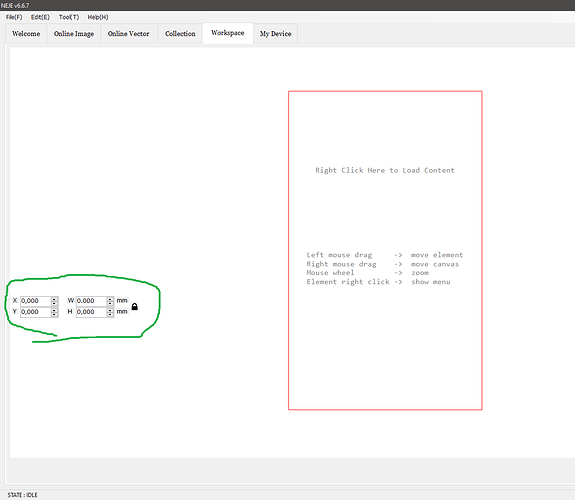Increase the W width value
Image resolution: width=575 pixels, height=500 pixels.
[x=110, y=299]
